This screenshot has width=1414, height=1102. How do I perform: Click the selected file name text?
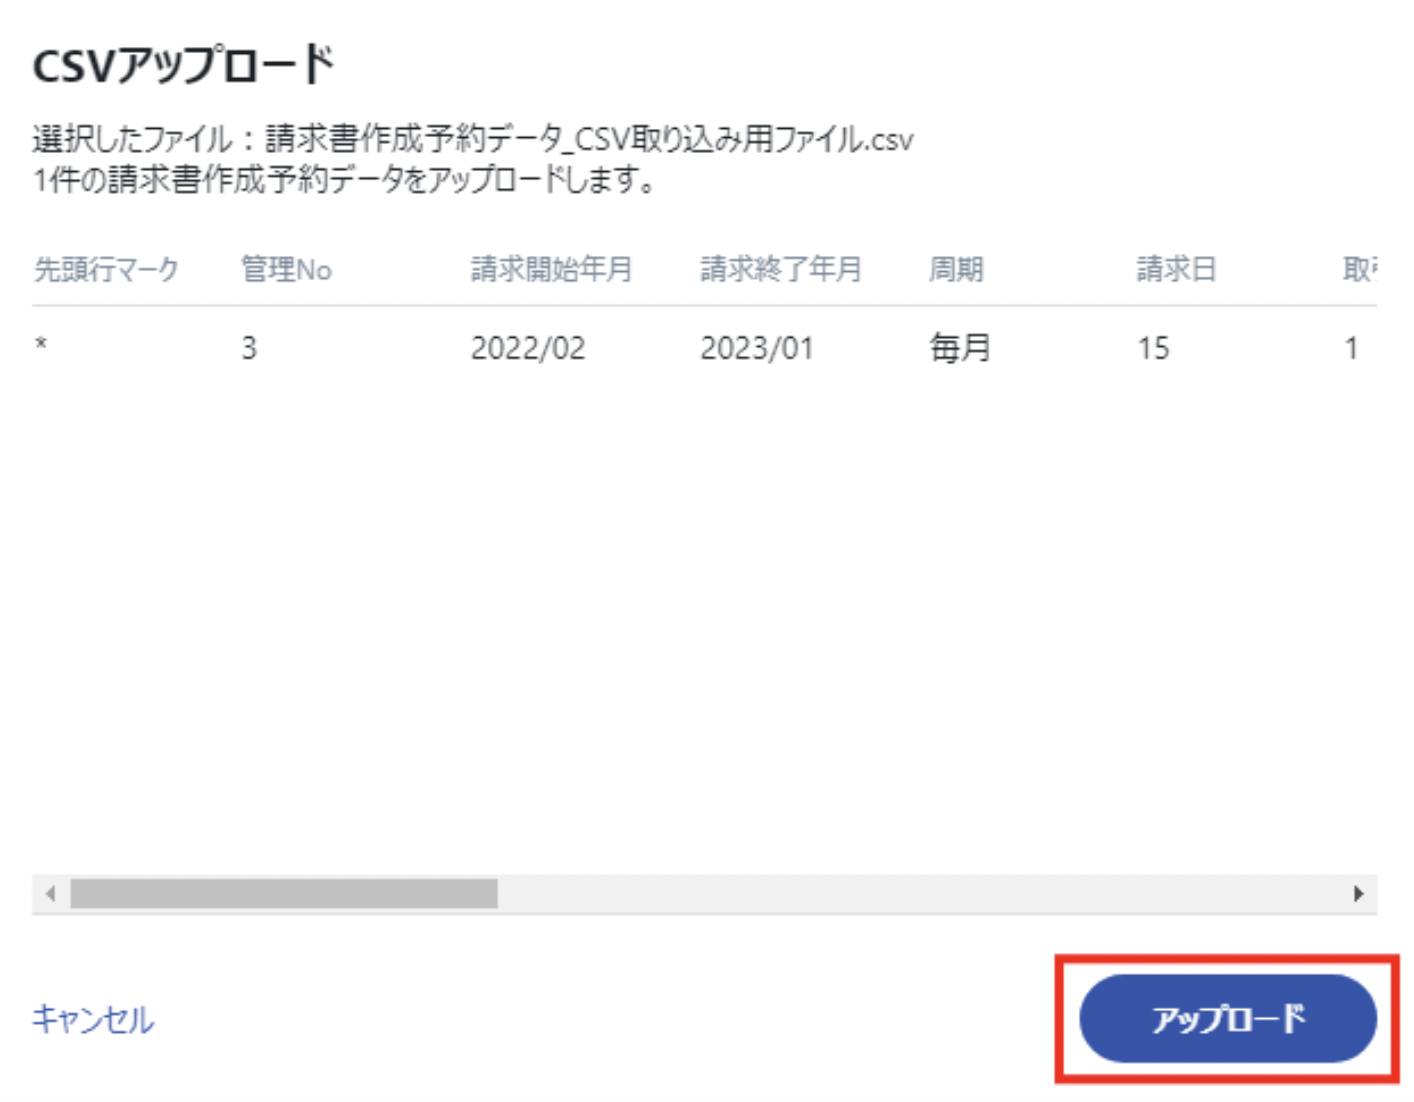589,138
